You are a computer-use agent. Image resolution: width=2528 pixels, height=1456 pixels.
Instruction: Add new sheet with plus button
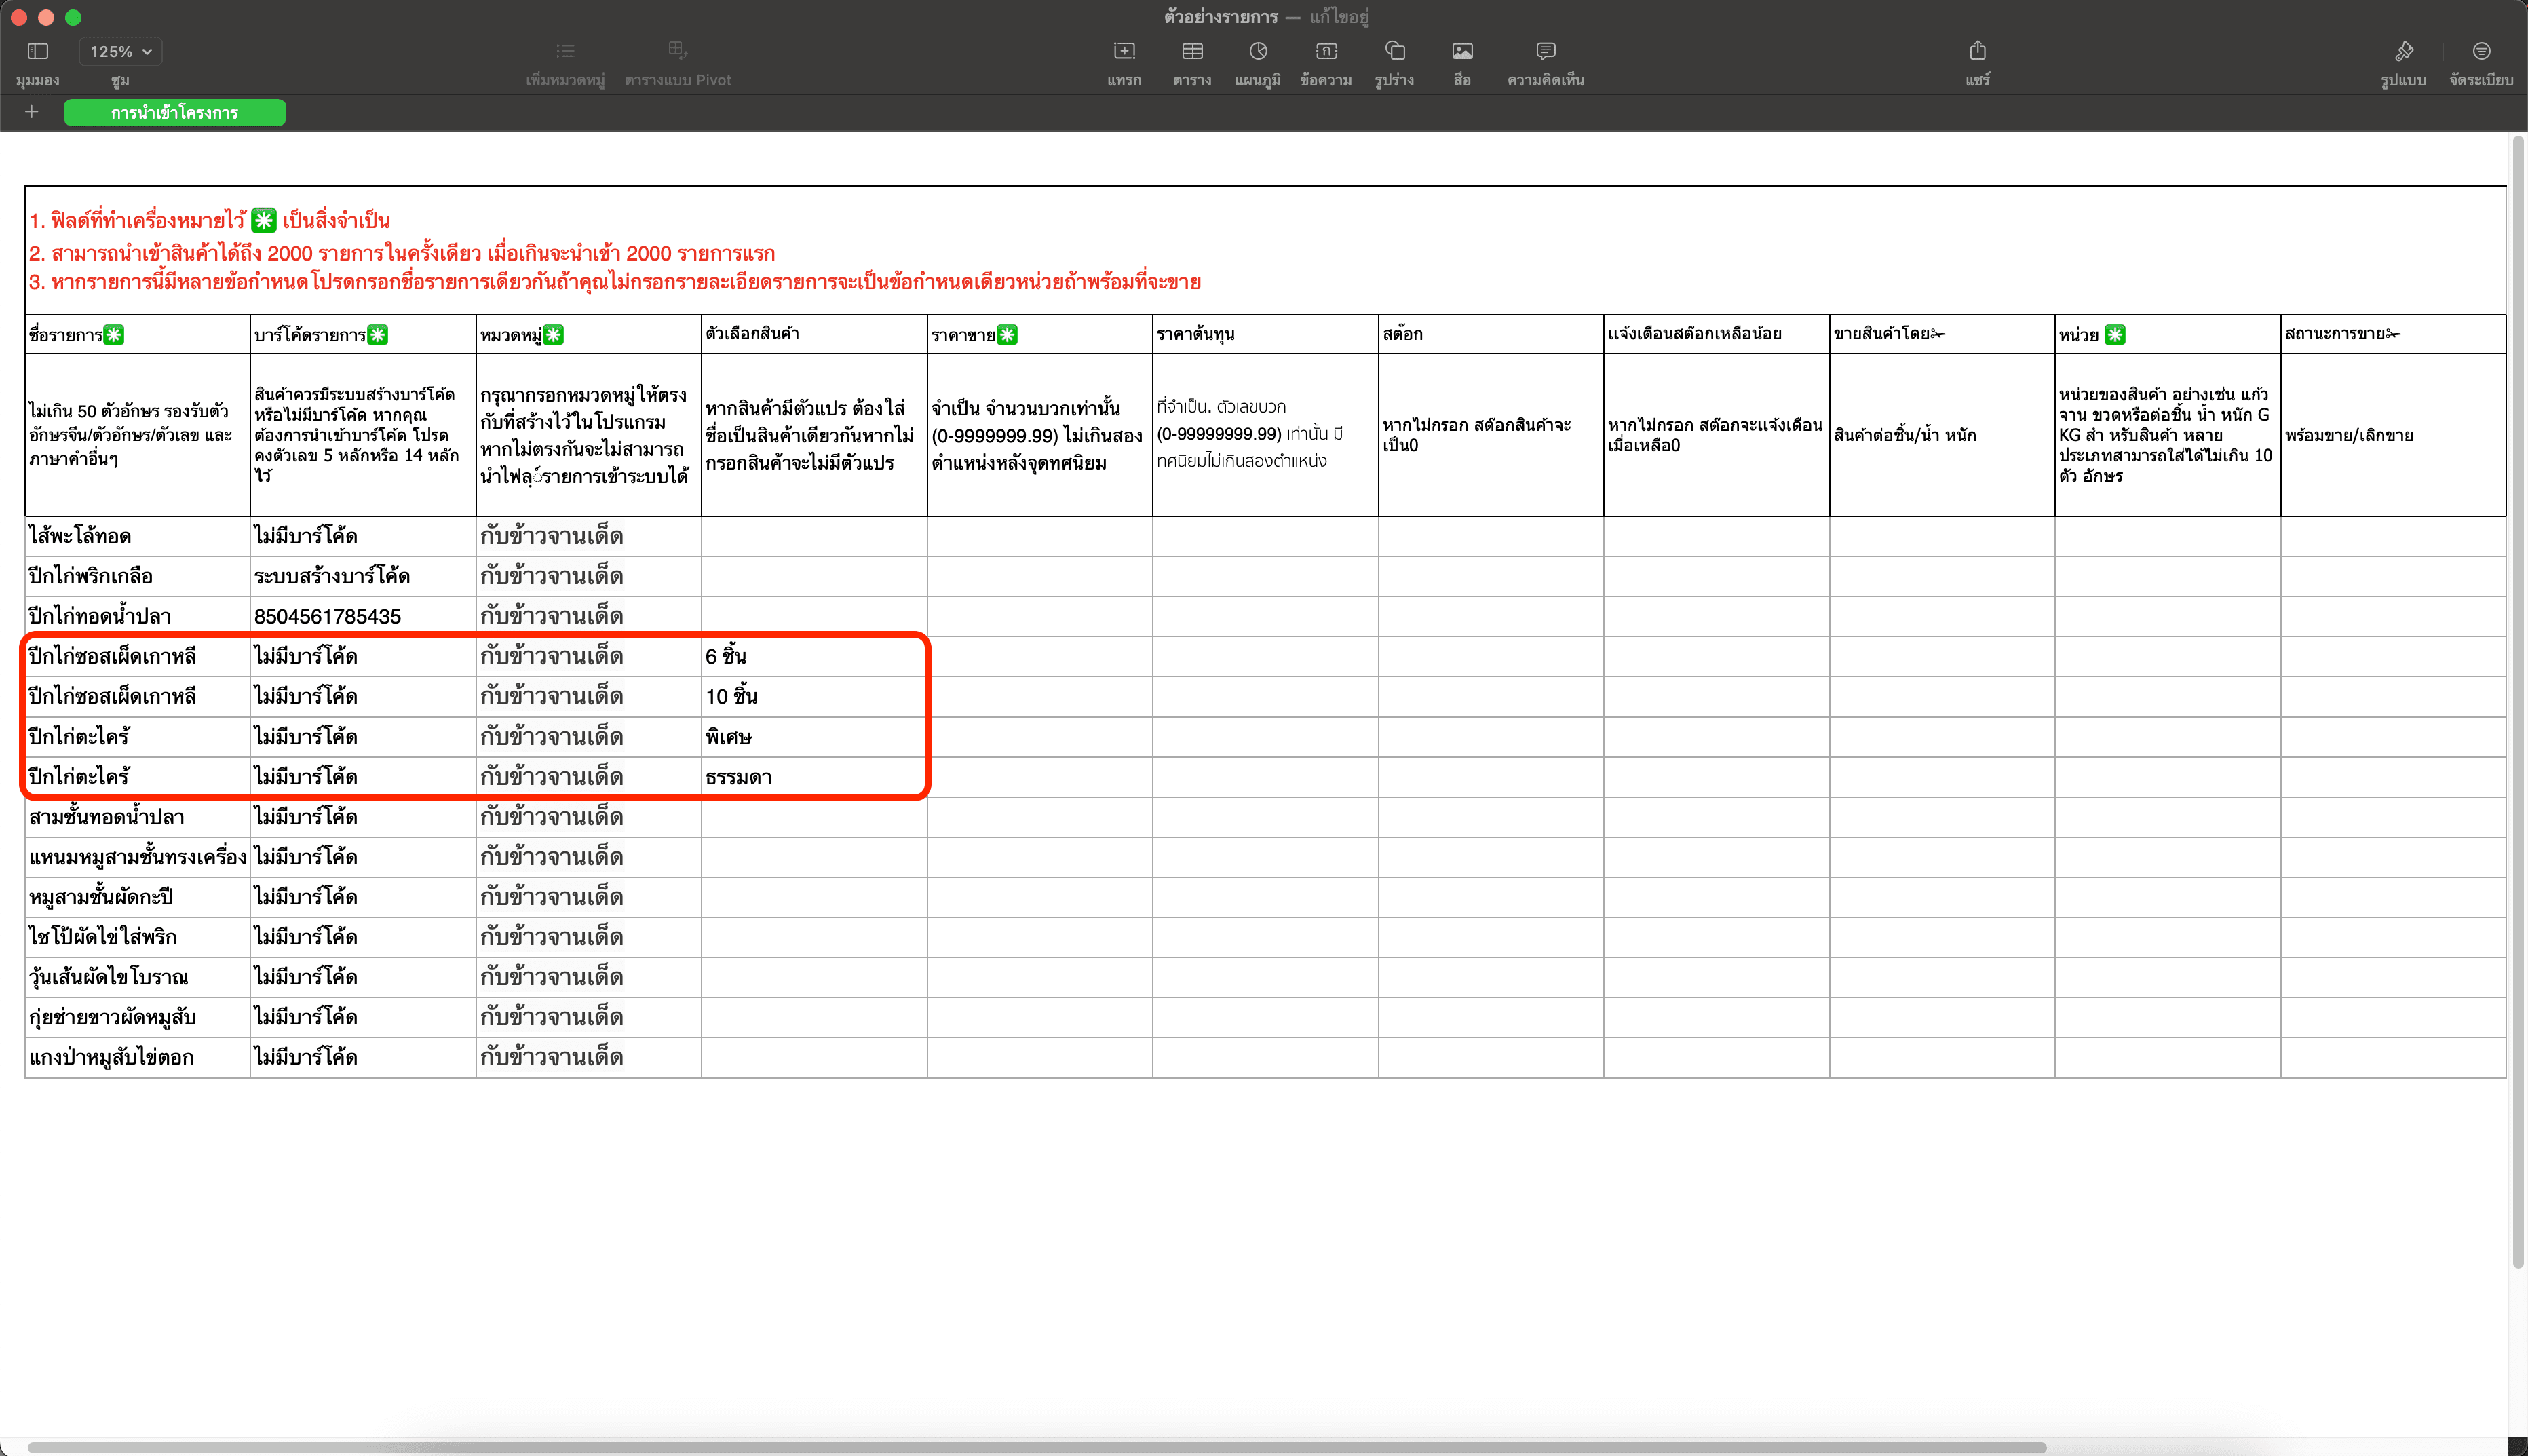tap(32, 112)
